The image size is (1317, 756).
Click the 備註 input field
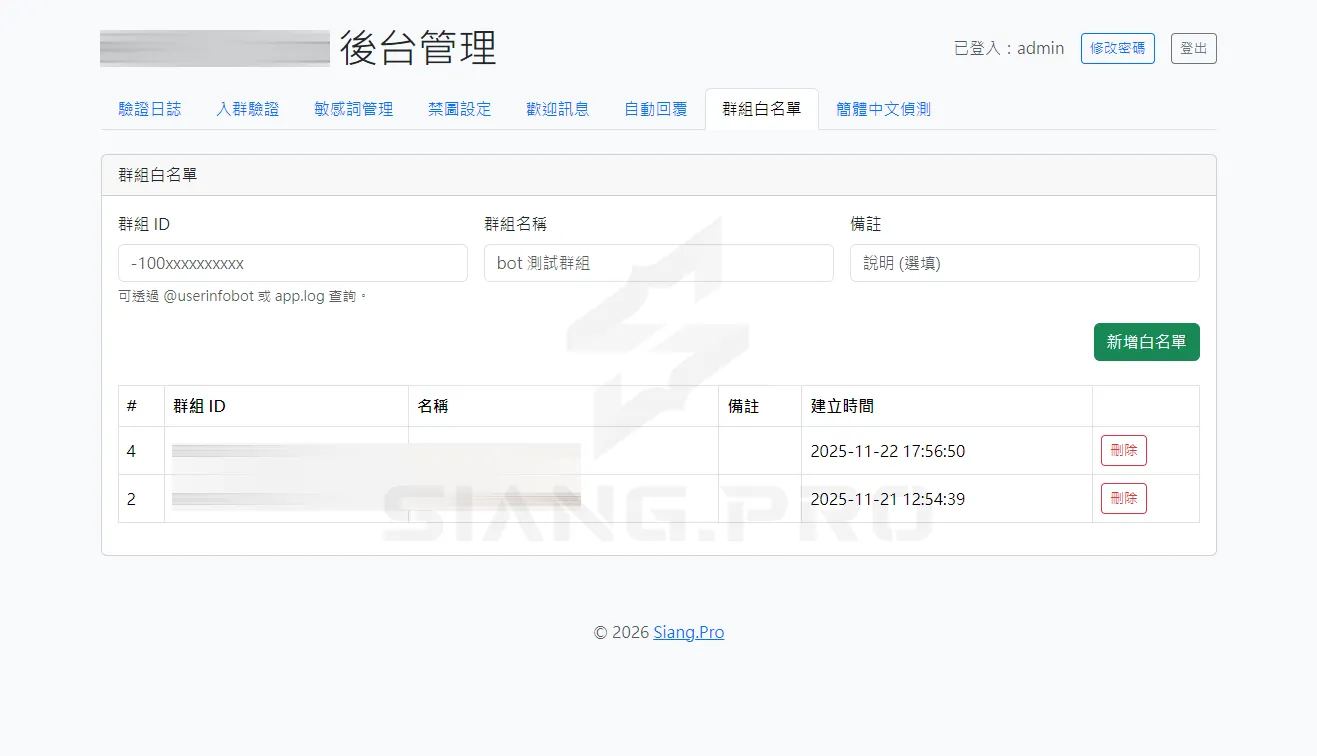(x=1024, y=263)
